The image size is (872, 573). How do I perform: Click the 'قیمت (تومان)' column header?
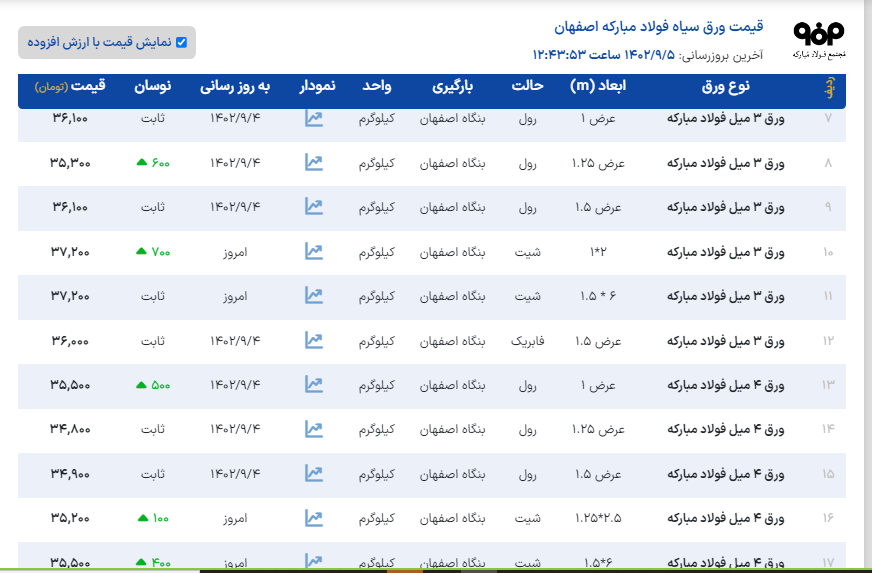click(x=70, y=87)
